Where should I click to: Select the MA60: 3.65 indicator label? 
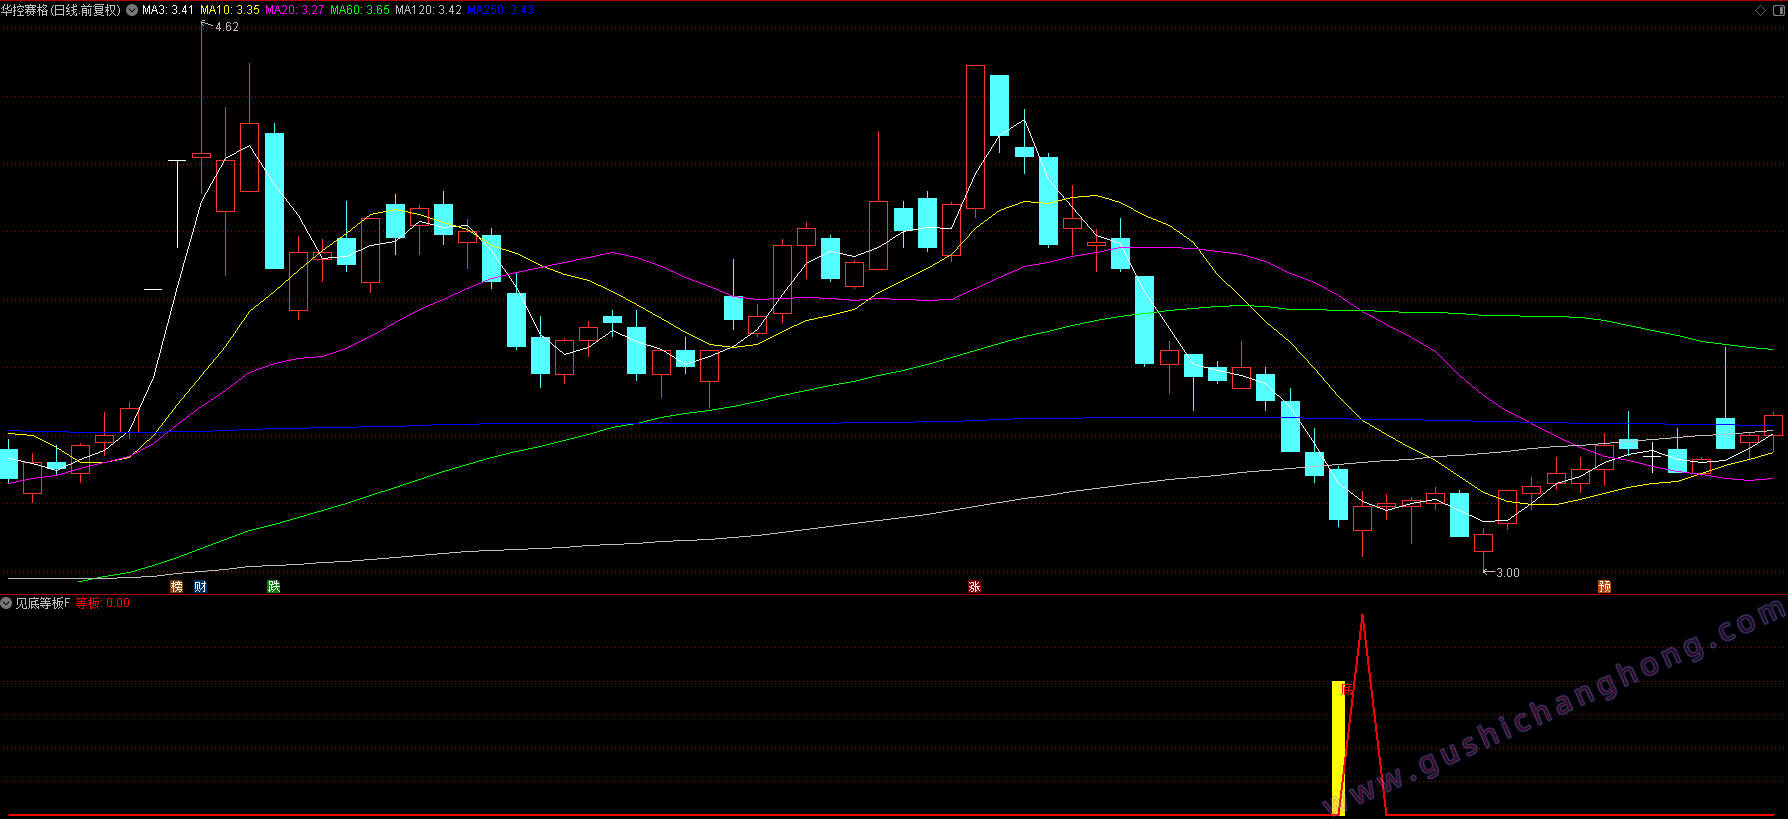click(x=360, y=10)
